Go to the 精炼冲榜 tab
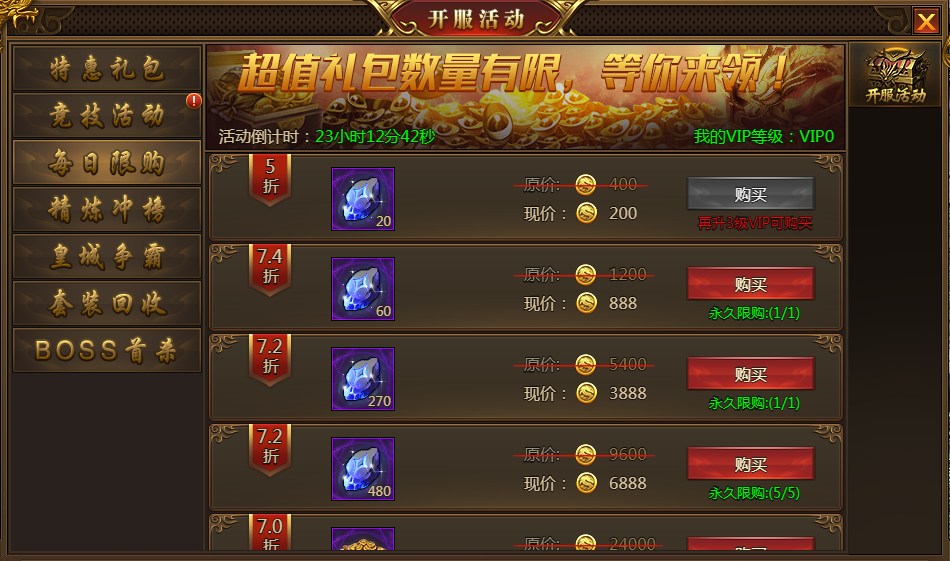 click(107, 209)
